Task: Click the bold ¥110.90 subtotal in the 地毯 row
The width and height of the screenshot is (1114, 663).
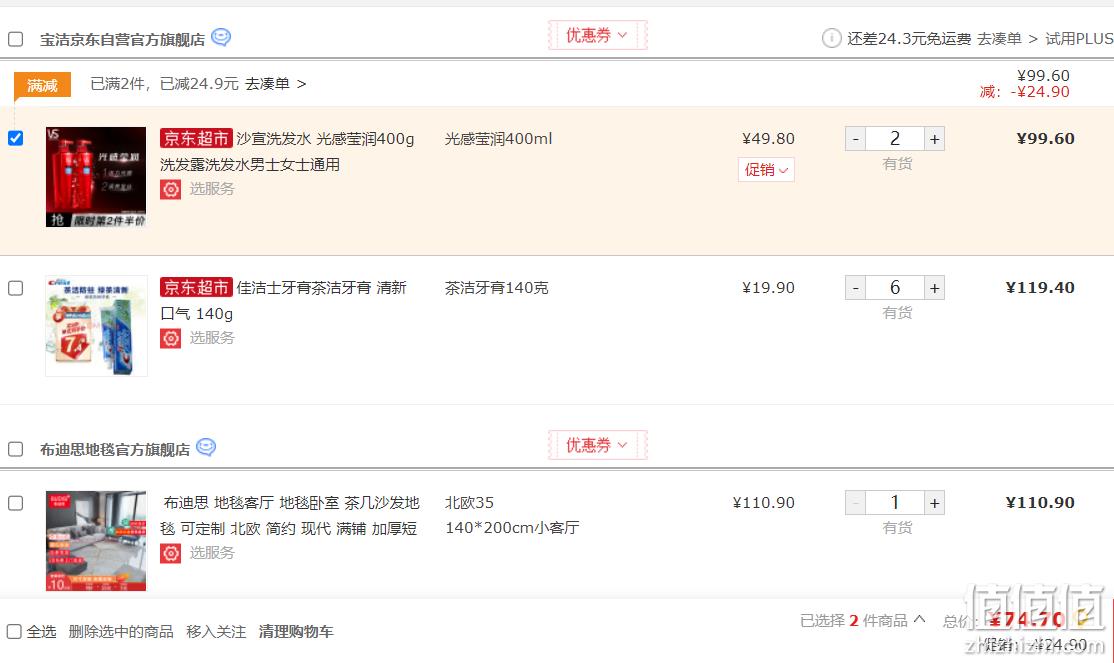Action: pos(1040,503)
